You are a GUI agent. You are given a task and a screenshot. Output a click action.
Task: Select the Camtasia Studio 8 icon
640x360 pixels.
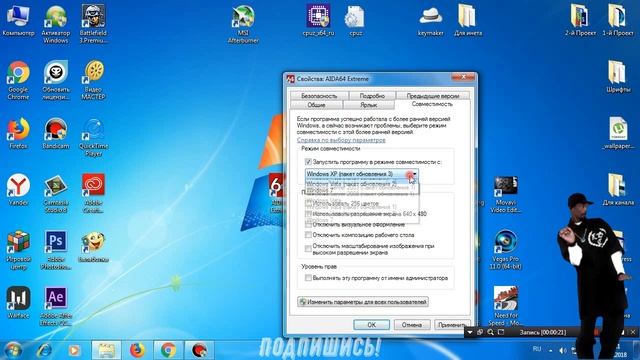[x=56, y=194]
